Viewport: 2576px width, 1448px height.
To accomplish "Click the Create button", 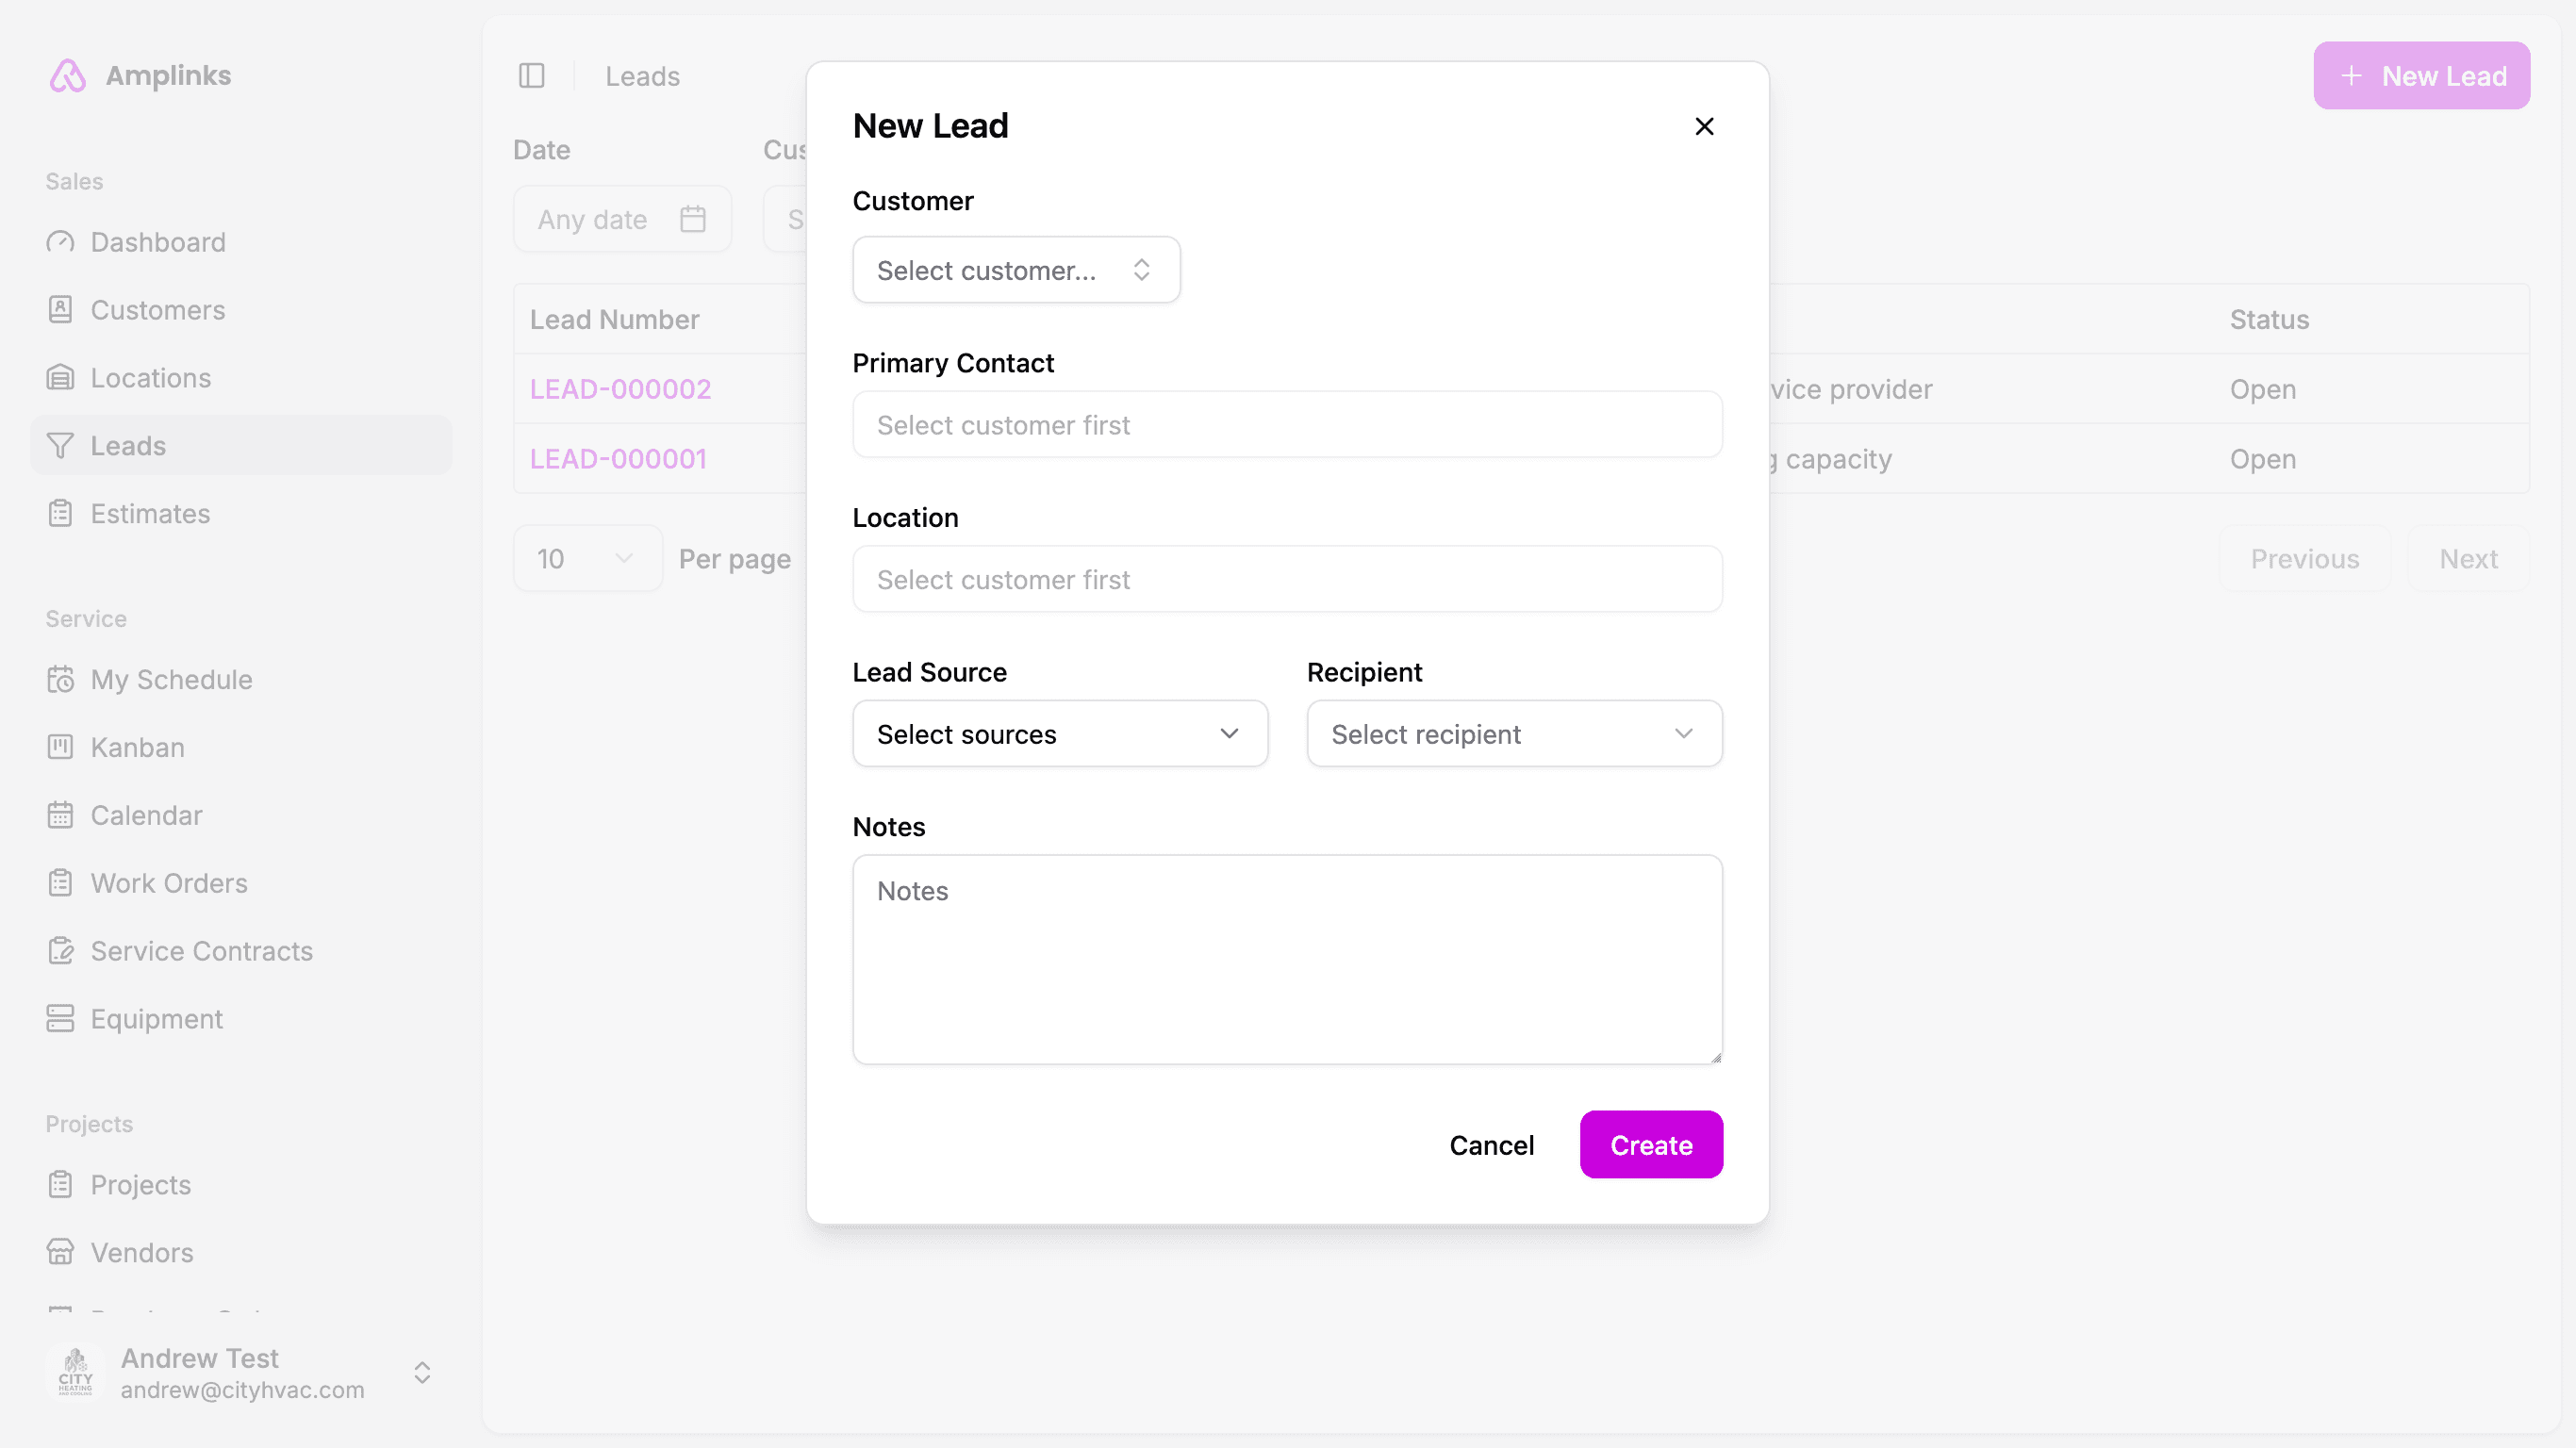I will tap(1650, 1145).
